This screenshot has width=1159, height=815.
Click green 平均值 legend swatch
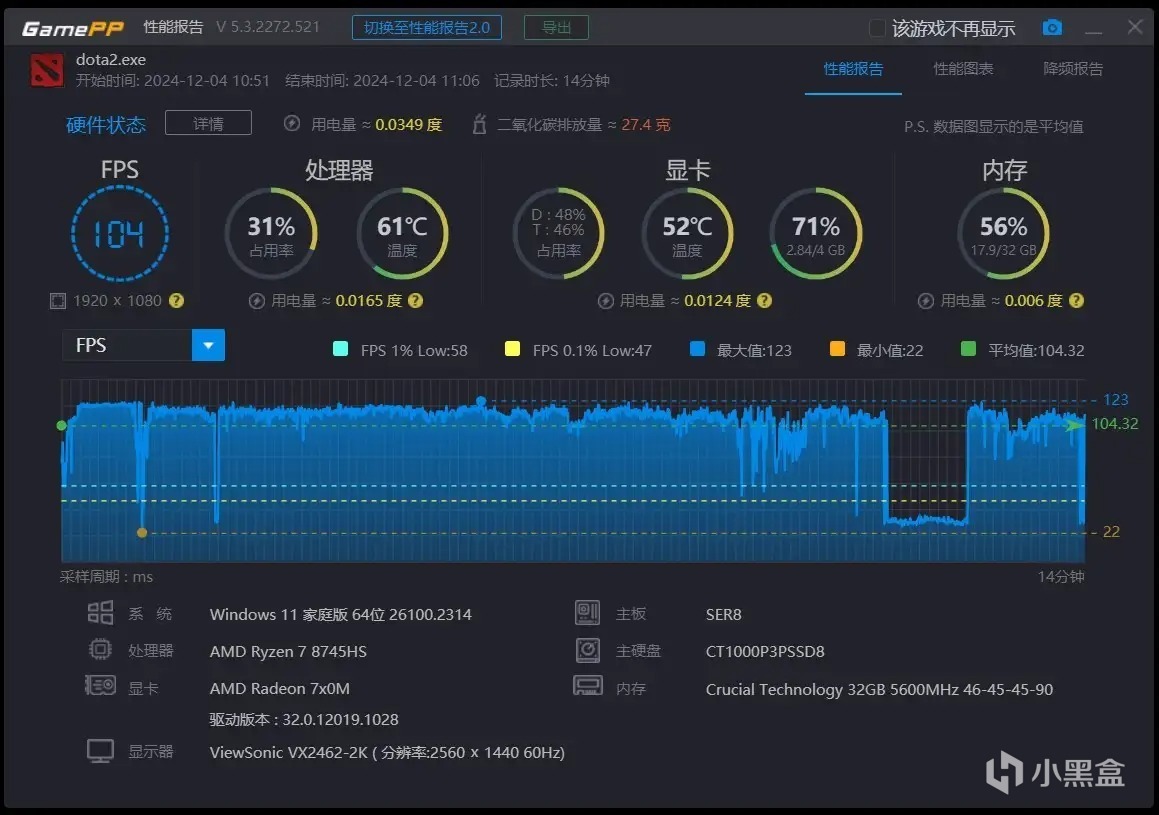[x=968, y=349]
